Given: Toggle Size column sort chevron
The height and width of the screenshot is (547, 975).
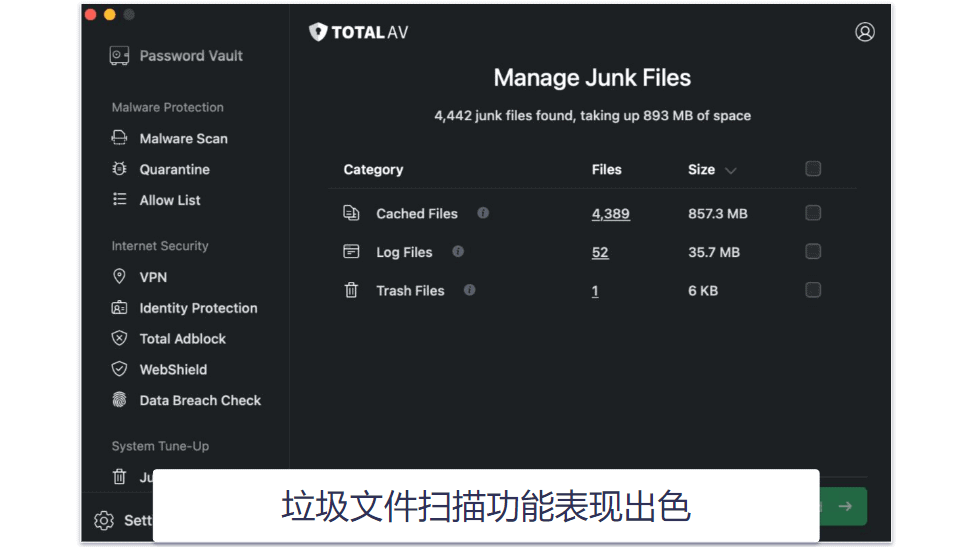Looking at the screenshot, I should (x=731, y=170).
